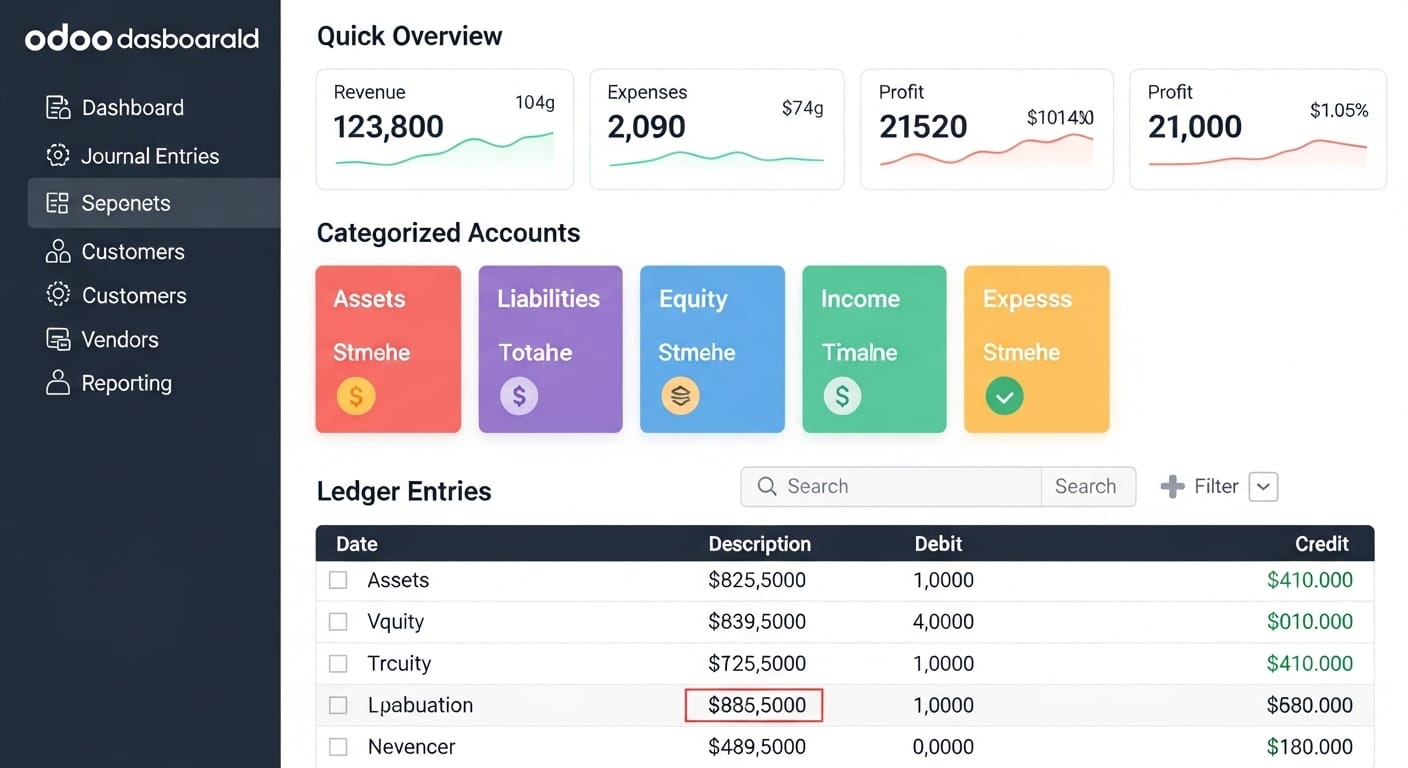Click the stacked layers icon on Equity card
Screen dimensions: 1408x768
coord(680,396)
